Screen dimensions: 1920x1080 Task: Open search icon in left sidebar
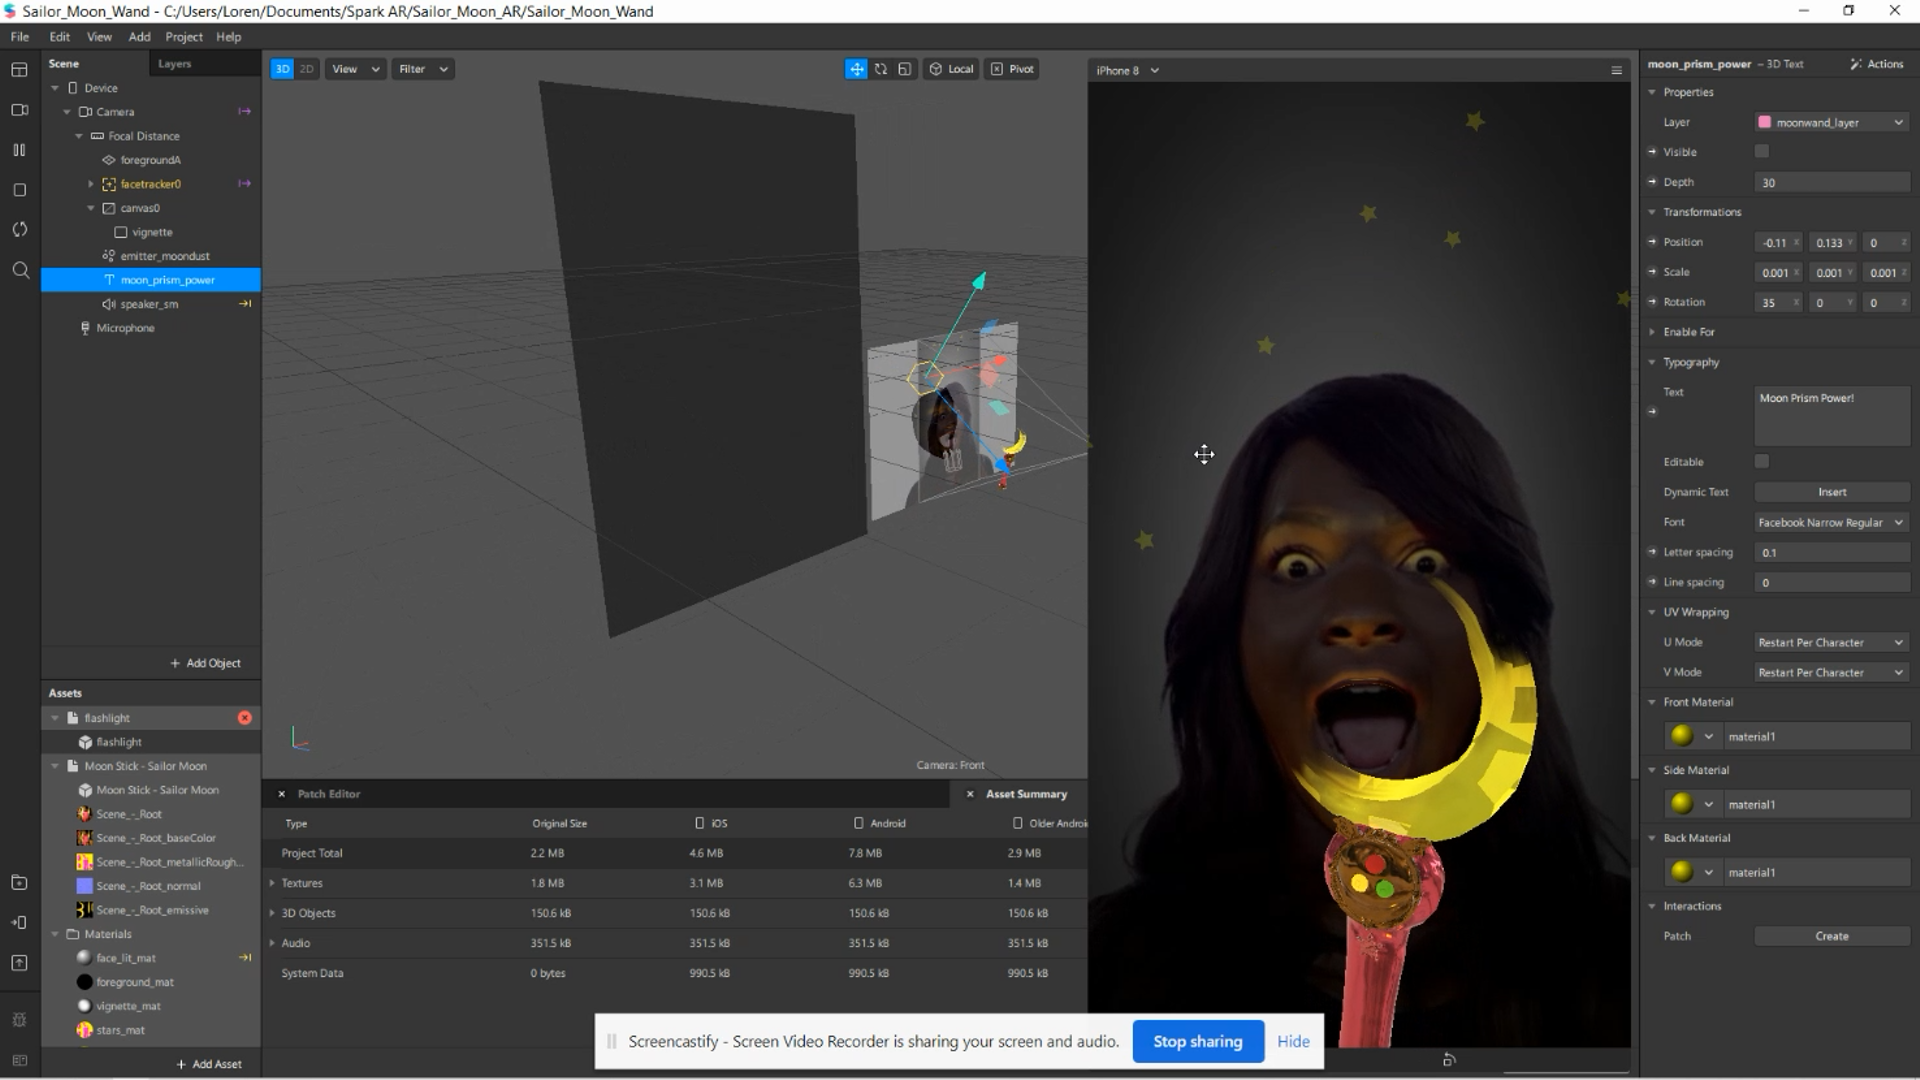[x=20, y=270]
